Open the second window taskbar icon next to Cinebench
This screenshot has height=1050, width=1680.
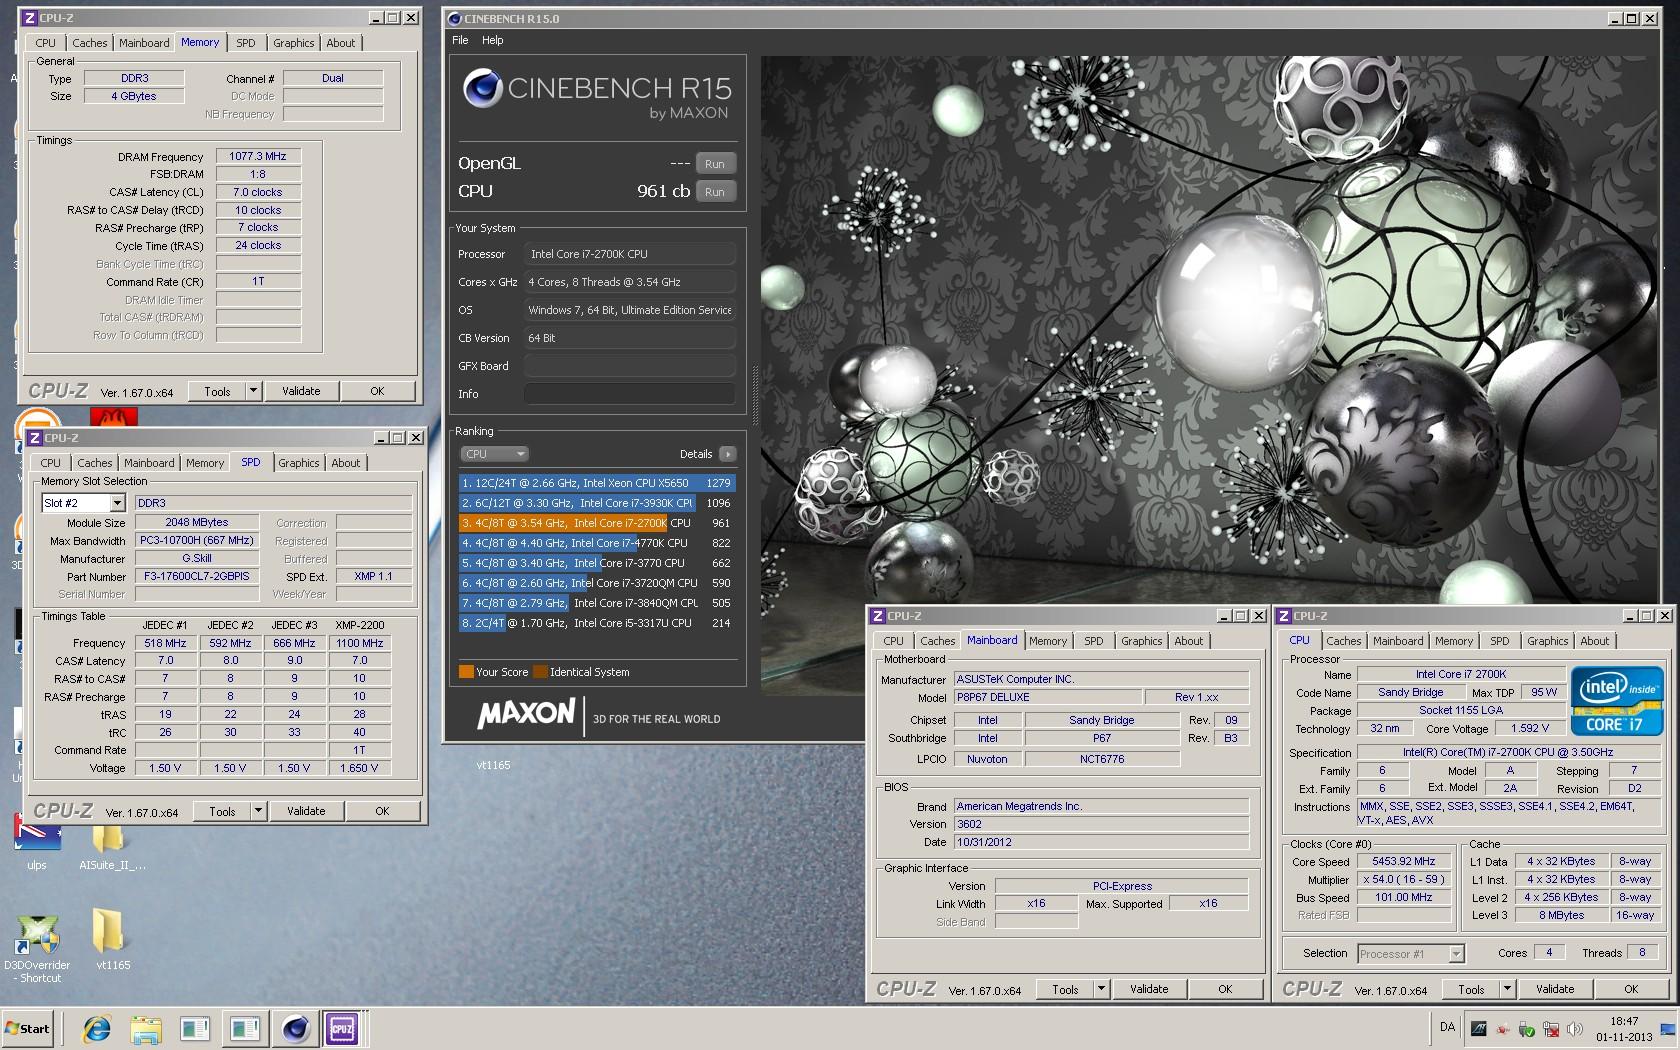245,1028
